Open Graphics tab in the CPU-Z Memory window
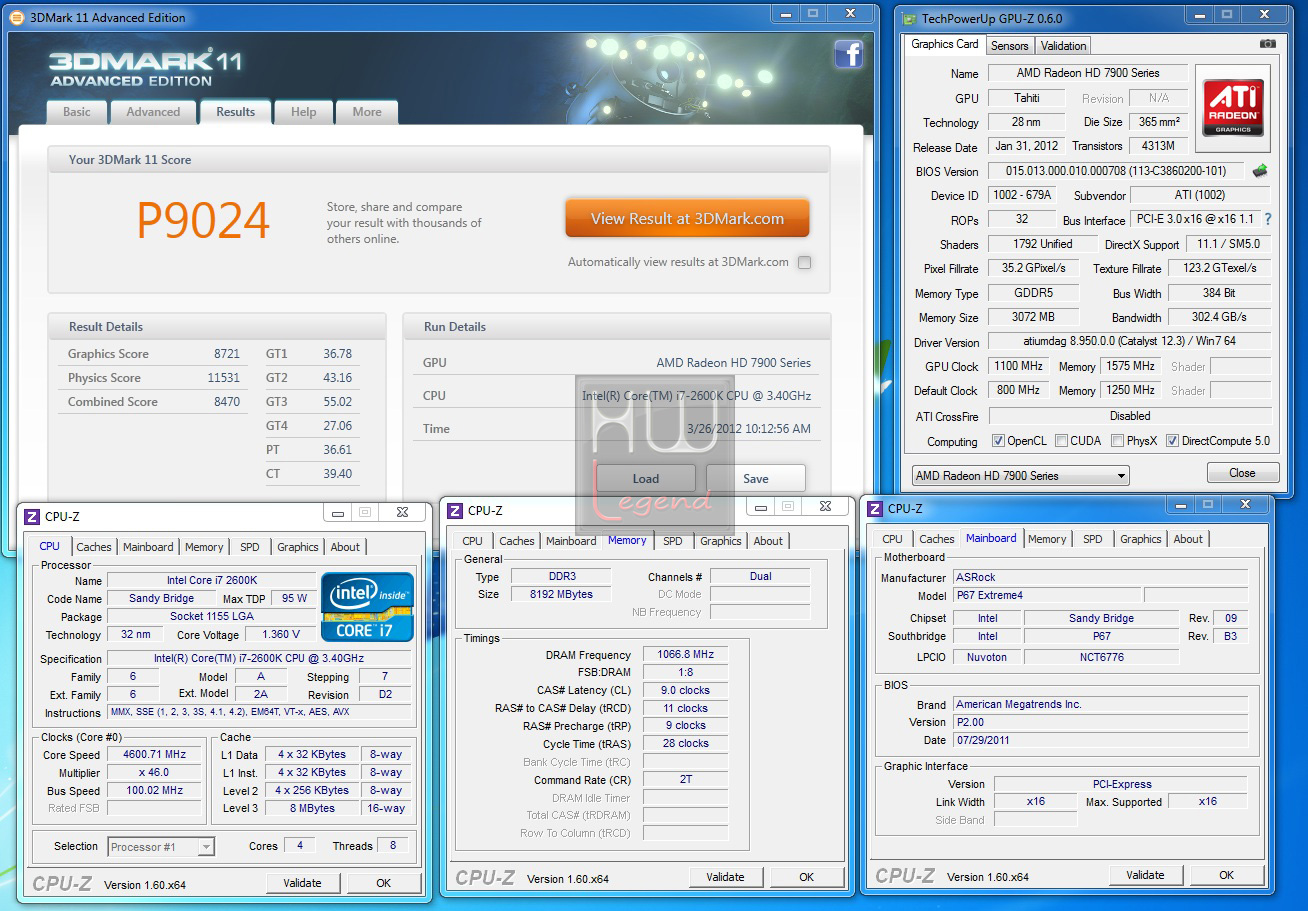 click(721, 541)
